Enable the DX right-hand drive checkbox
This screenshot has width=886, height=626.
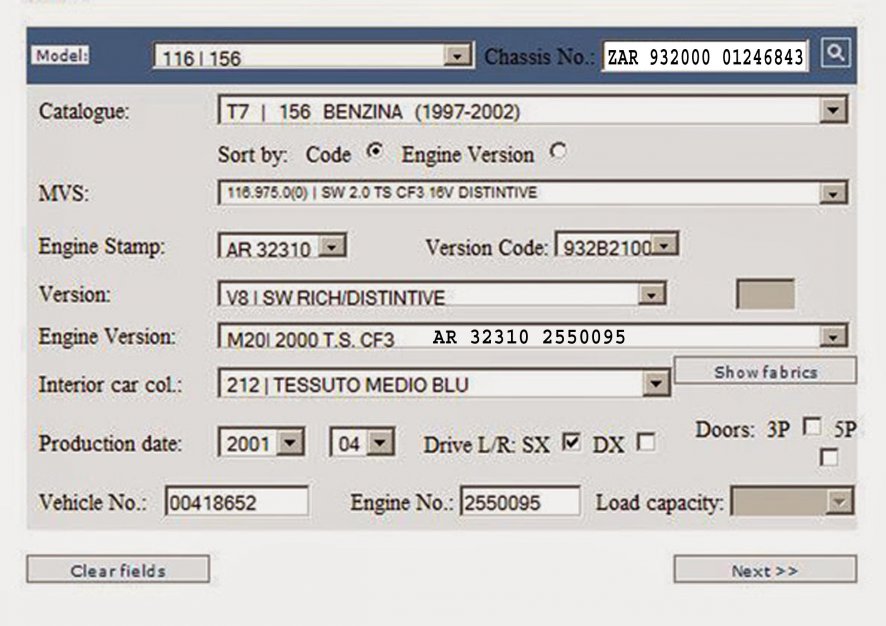[646, 441]
